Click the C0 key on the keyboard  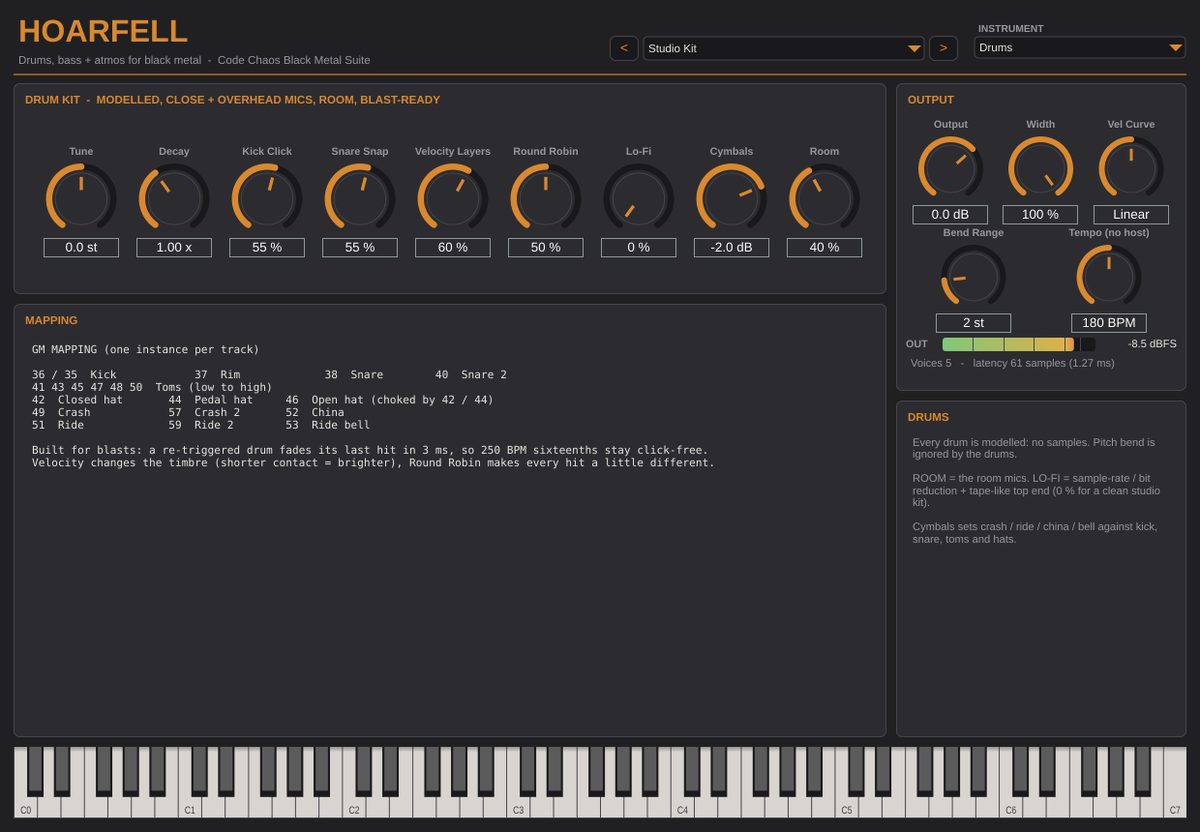[x=25, y=805]
